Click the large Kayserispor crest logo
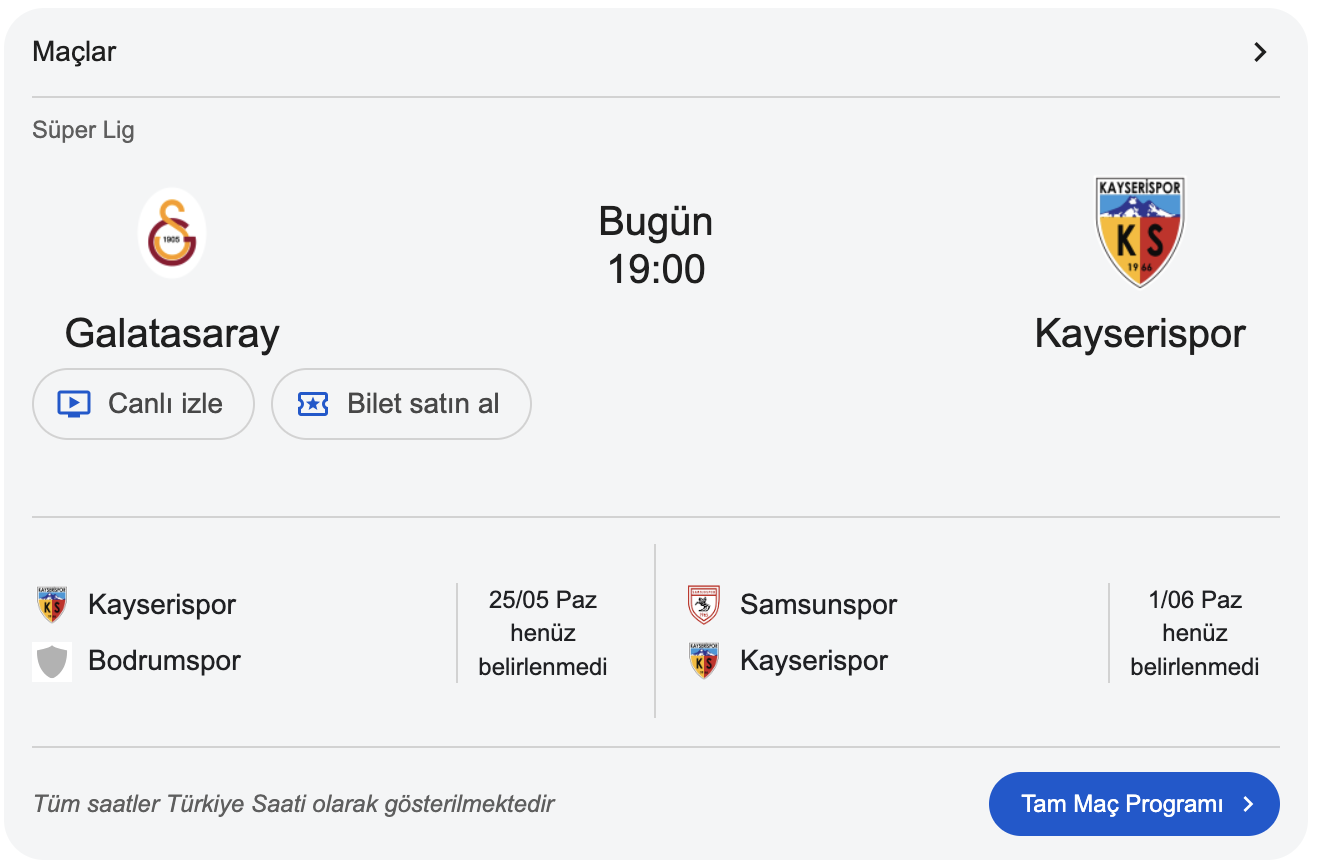 point(1140,233)
